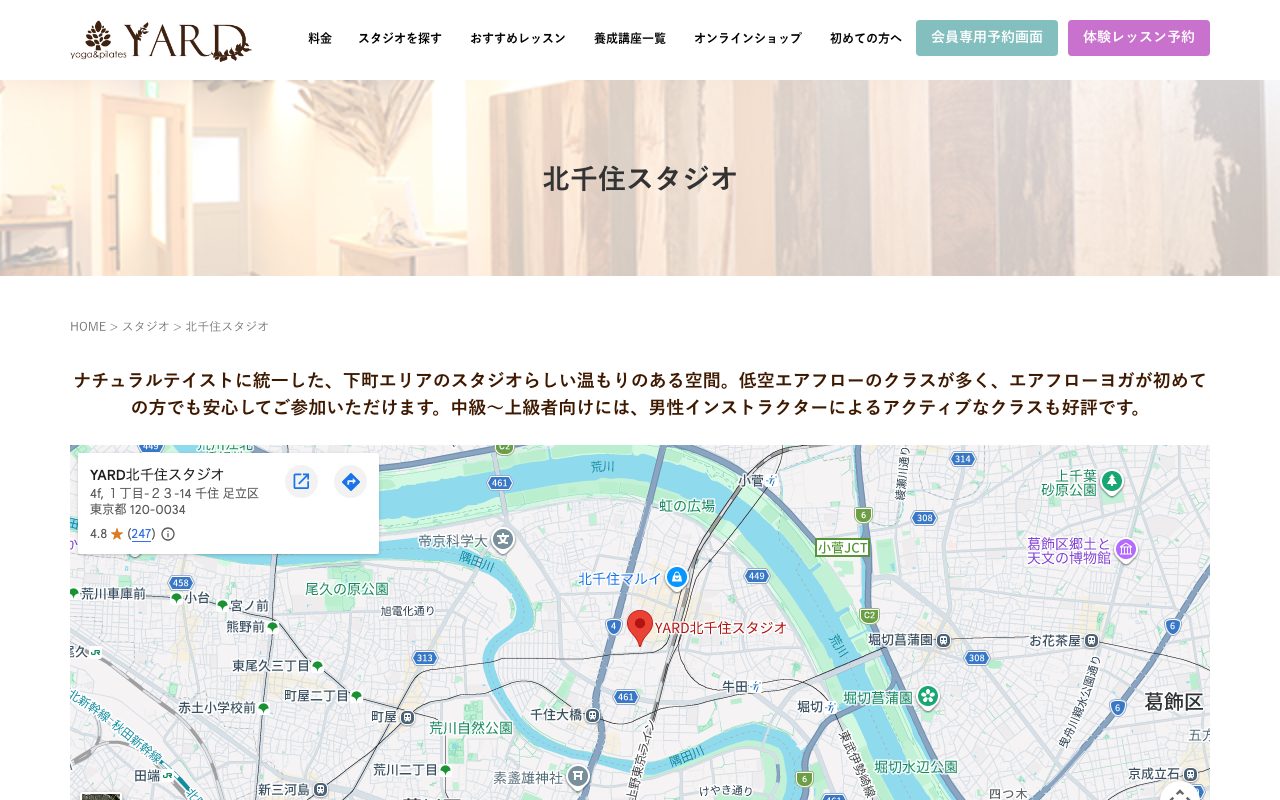Click the 上千葉砂原公園 park marker
This screenshot has width=1280, height=800.
[x=1111, y=481]
